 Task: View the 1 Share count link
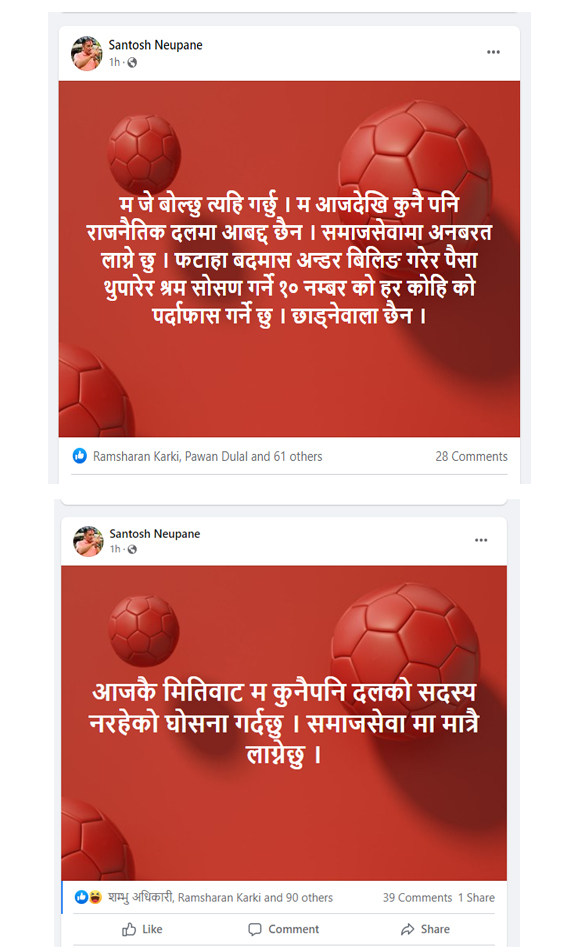click(476, 897)
